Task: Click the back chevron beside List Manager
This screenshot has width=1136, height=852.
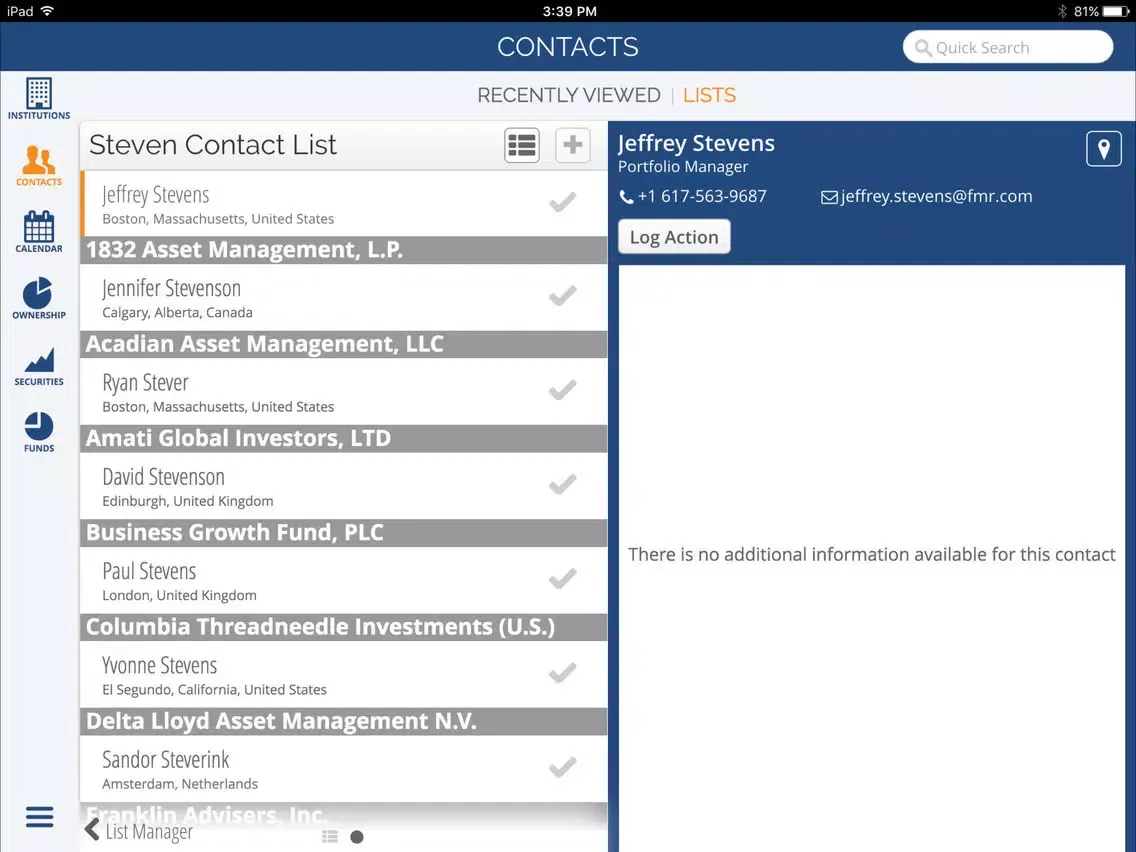Action: [x=92, y=830]
